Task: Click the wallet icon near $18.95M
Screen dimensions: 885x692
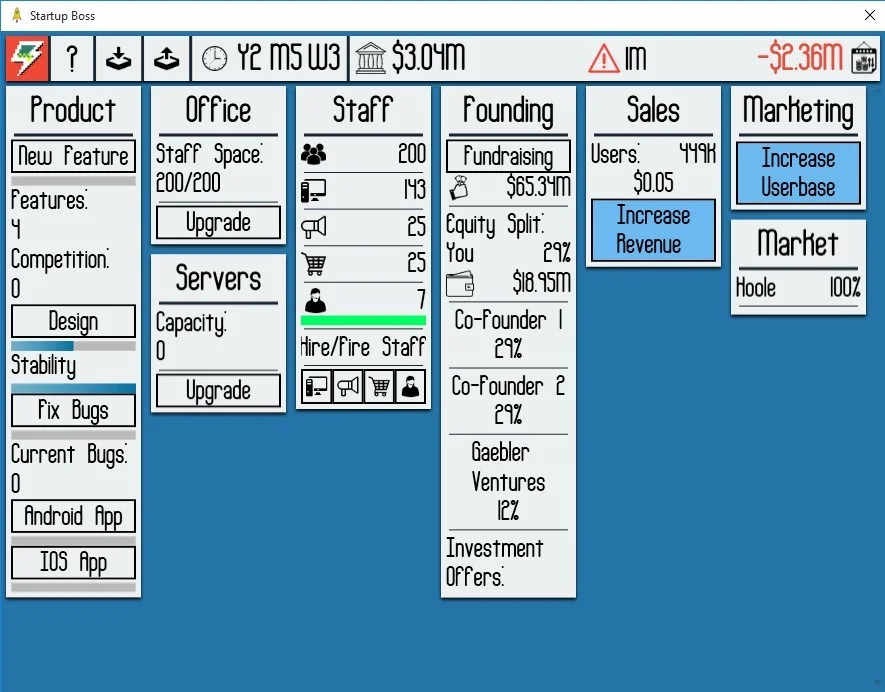Action: [x=460, y=284]
